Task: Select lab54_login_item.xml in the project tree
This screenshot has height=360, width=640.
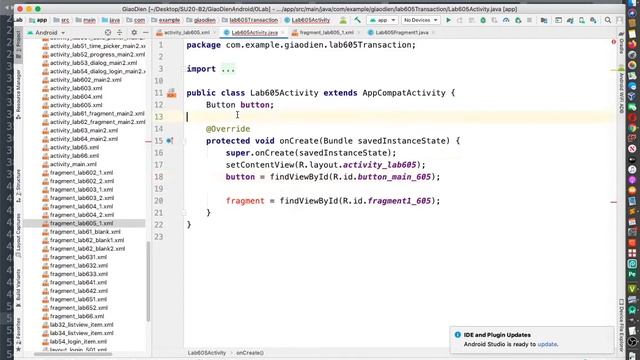Action: click(78, 342)
